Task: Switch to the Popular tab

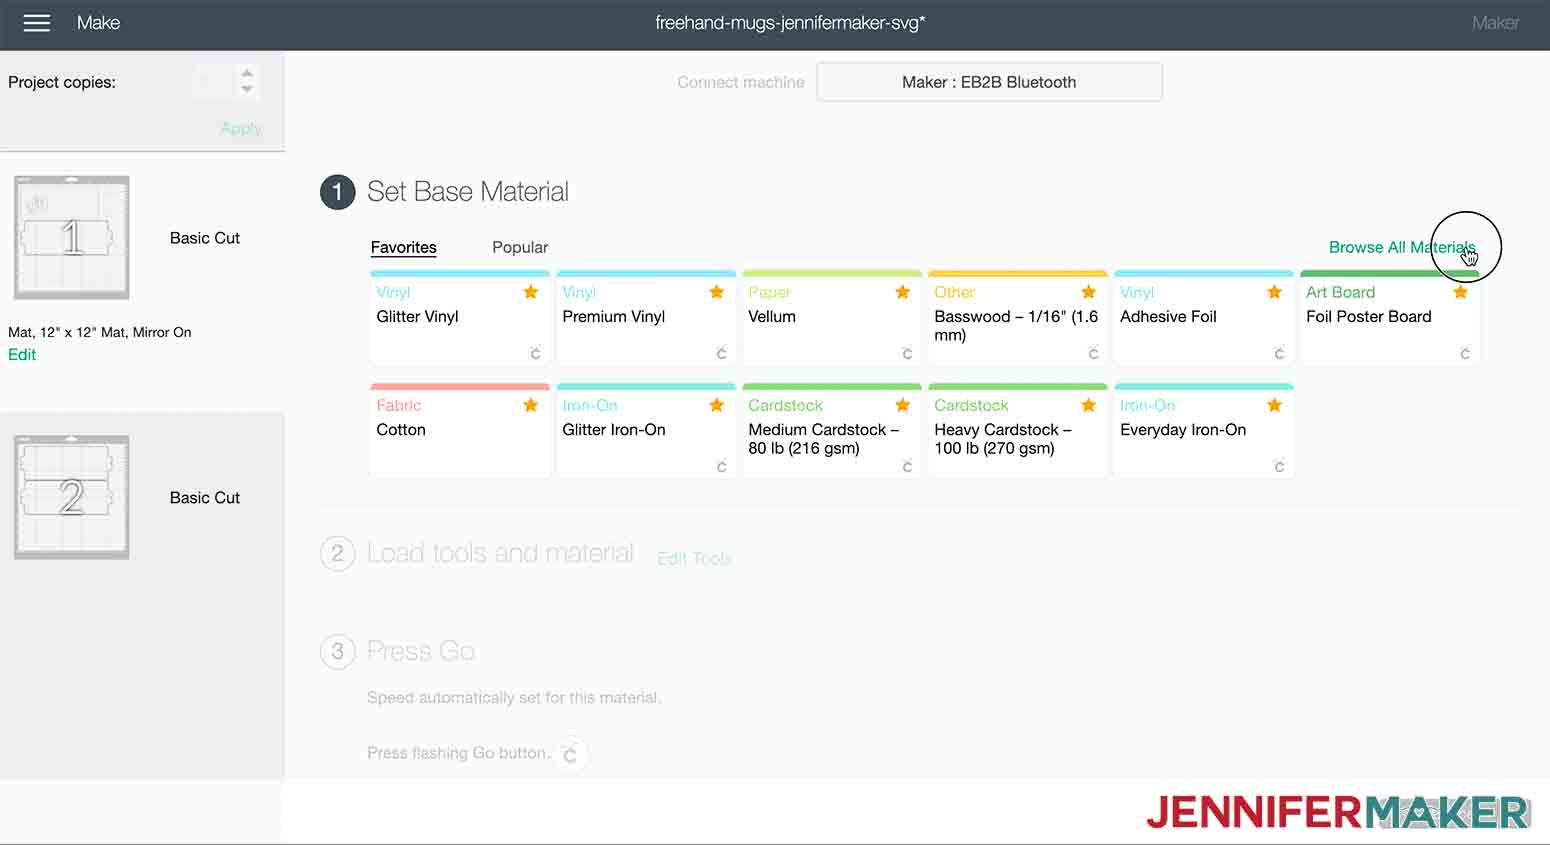Action: [520, 247]
